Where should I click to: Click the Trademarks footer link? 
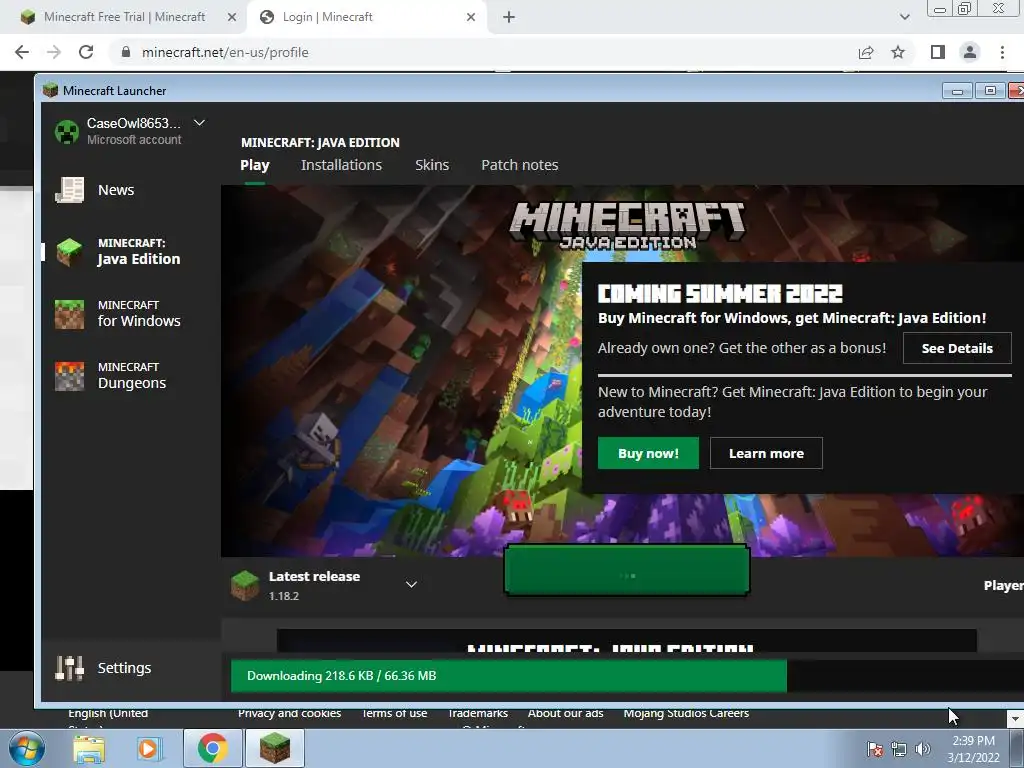coord(478,713)
